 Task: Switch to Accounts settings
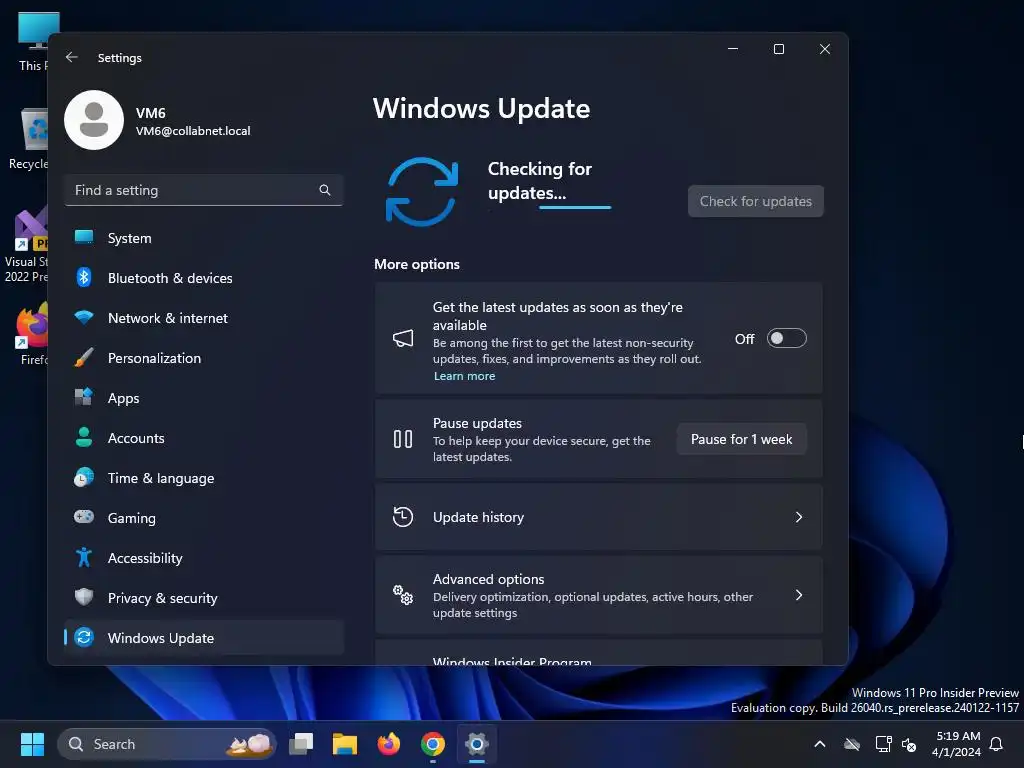click(204, 438)
